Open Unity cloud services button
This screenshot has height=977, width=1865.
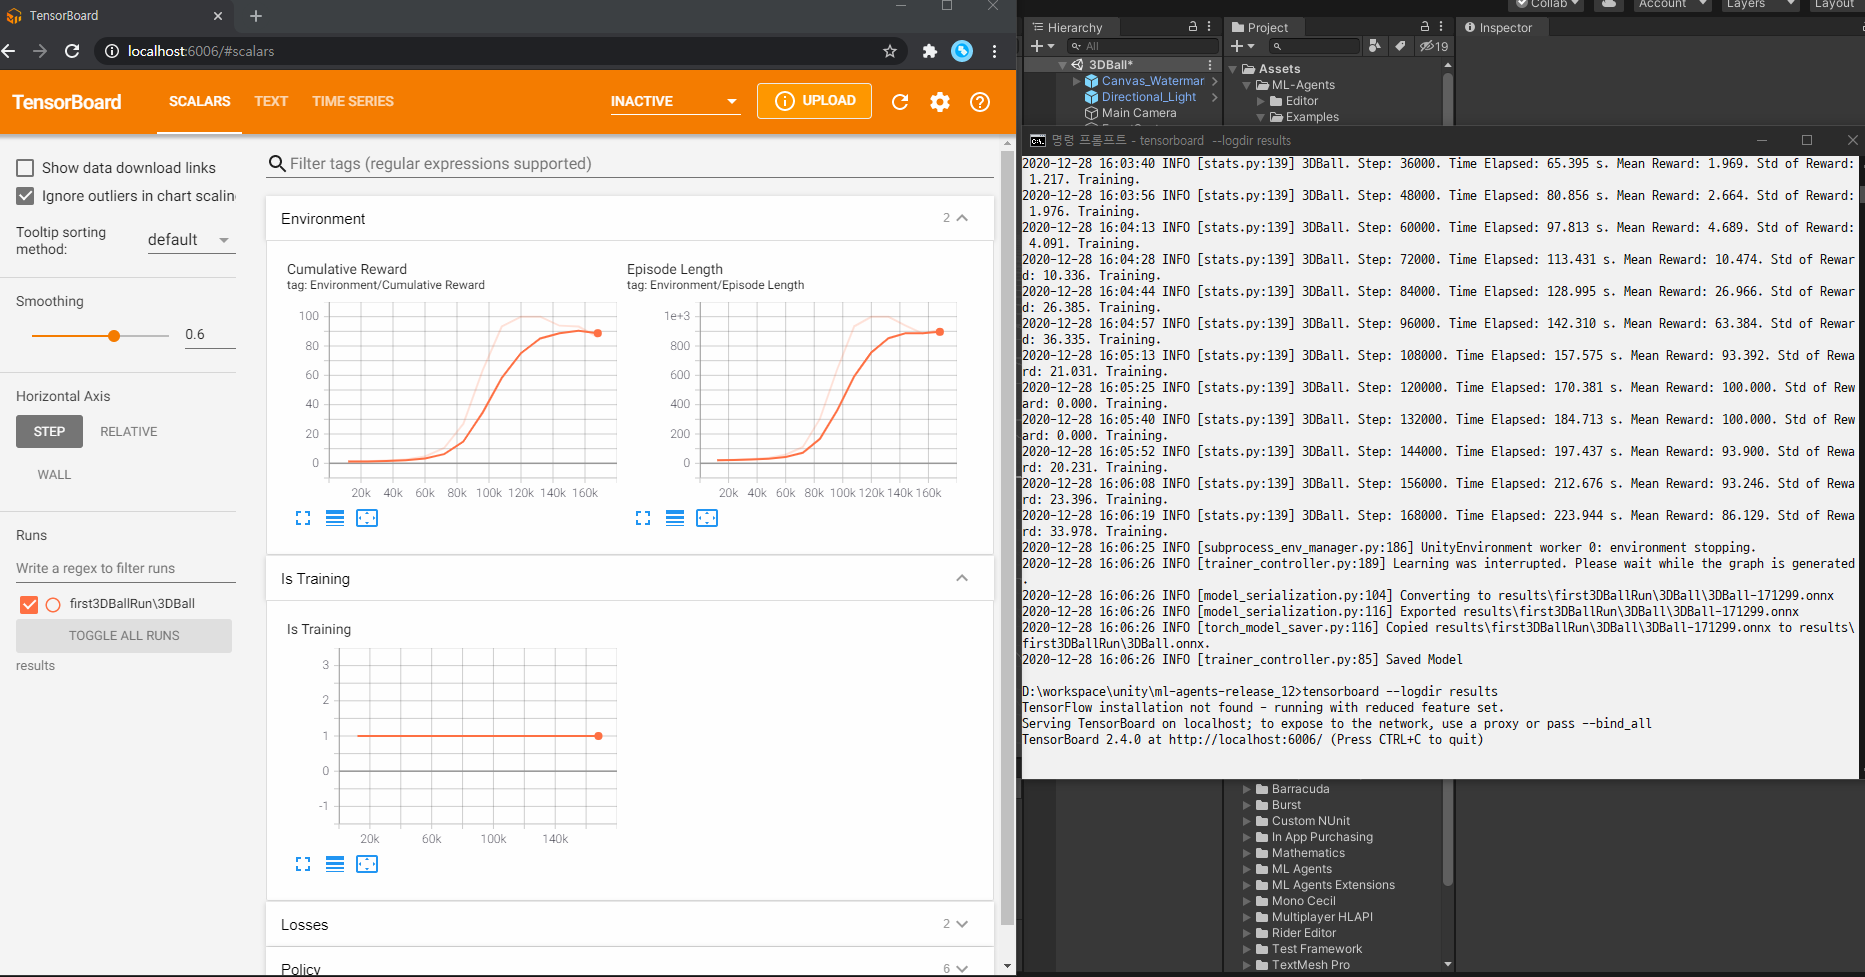pos(1608,4)
